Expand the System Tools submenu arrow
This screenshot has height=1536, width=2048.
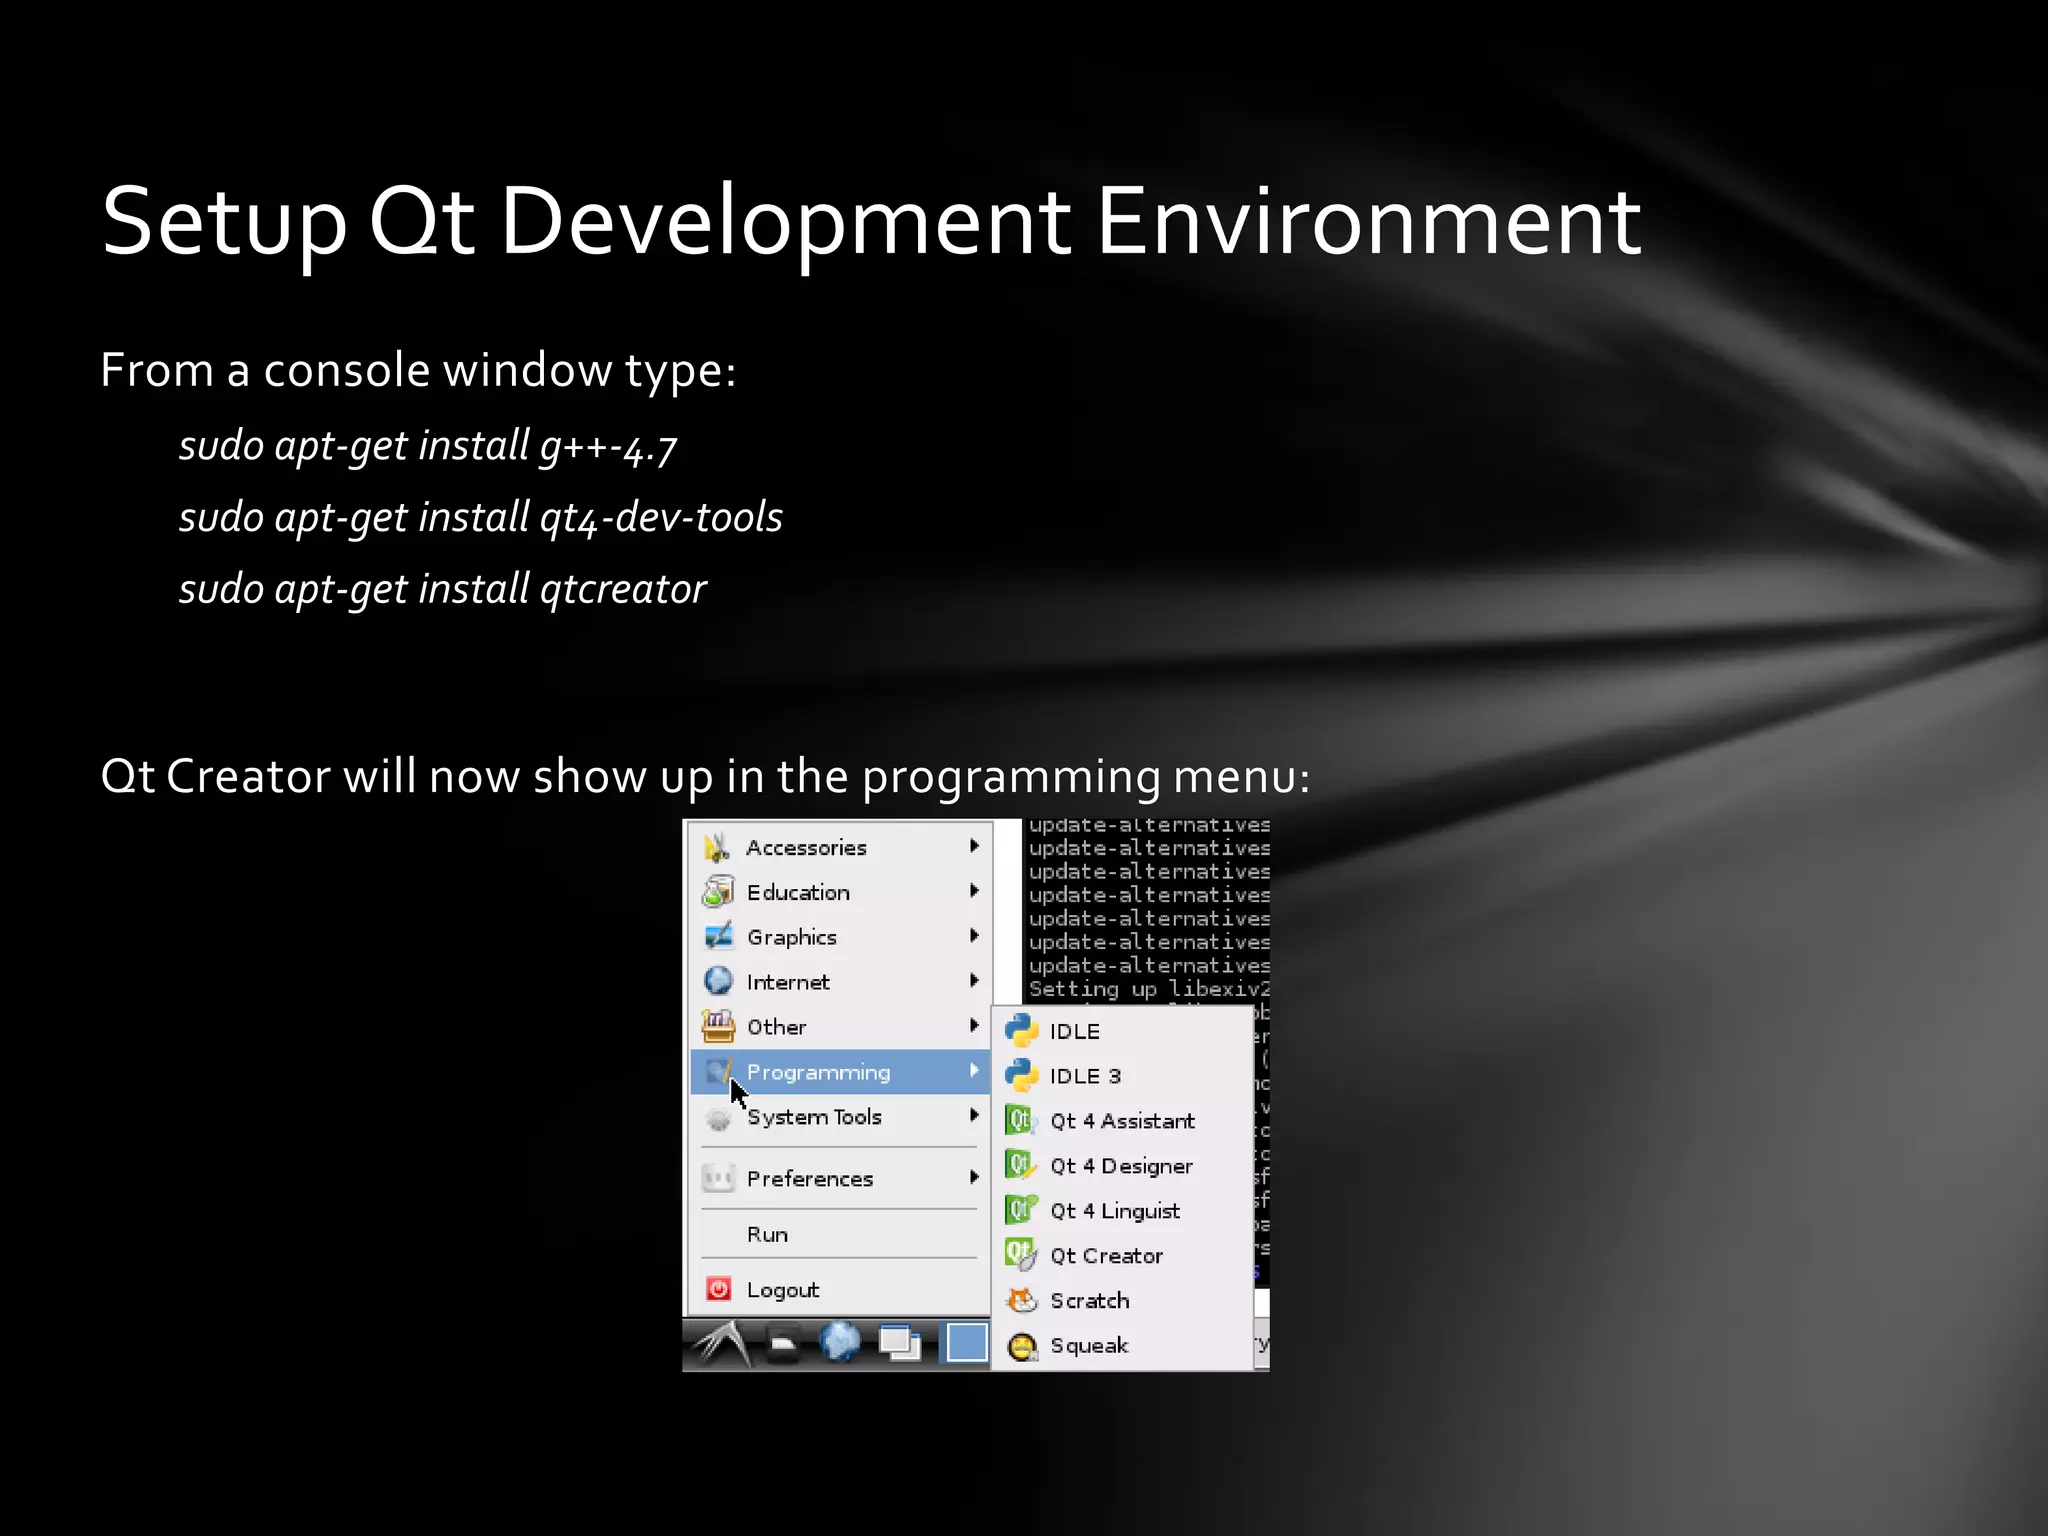(x=974, y=1116)
